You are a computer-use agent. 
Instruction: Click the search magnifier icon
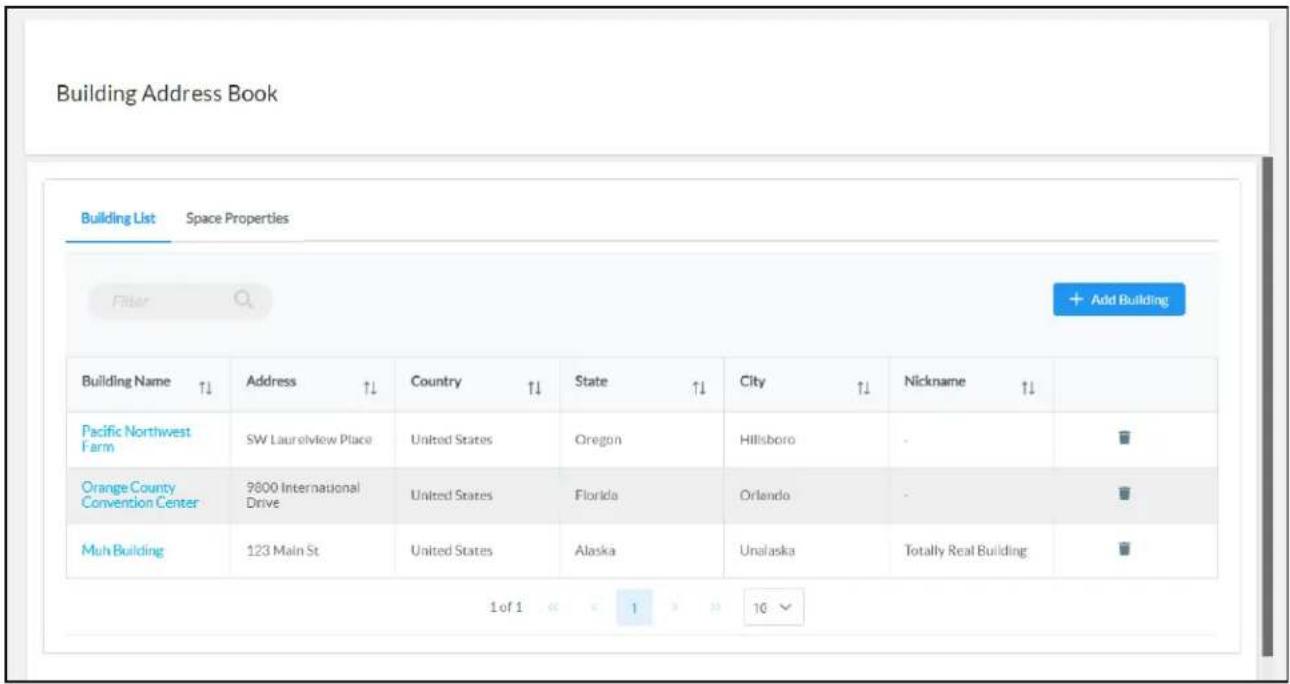click(x=244, y=298)
